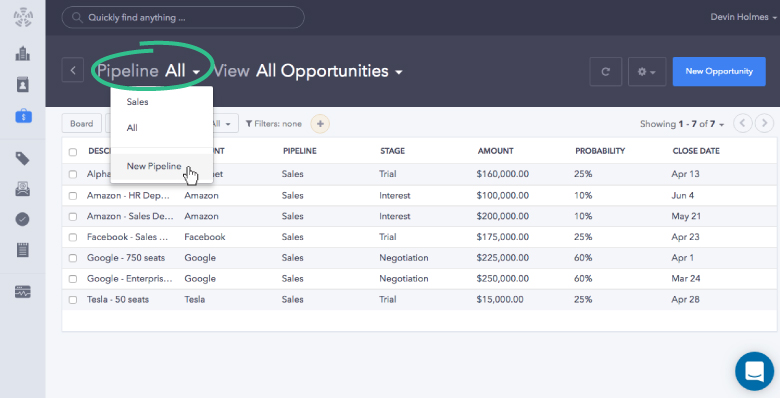Sort by the PIPELINE column header
The width and height of the screenshot is (780, 398).
point(299,151)
